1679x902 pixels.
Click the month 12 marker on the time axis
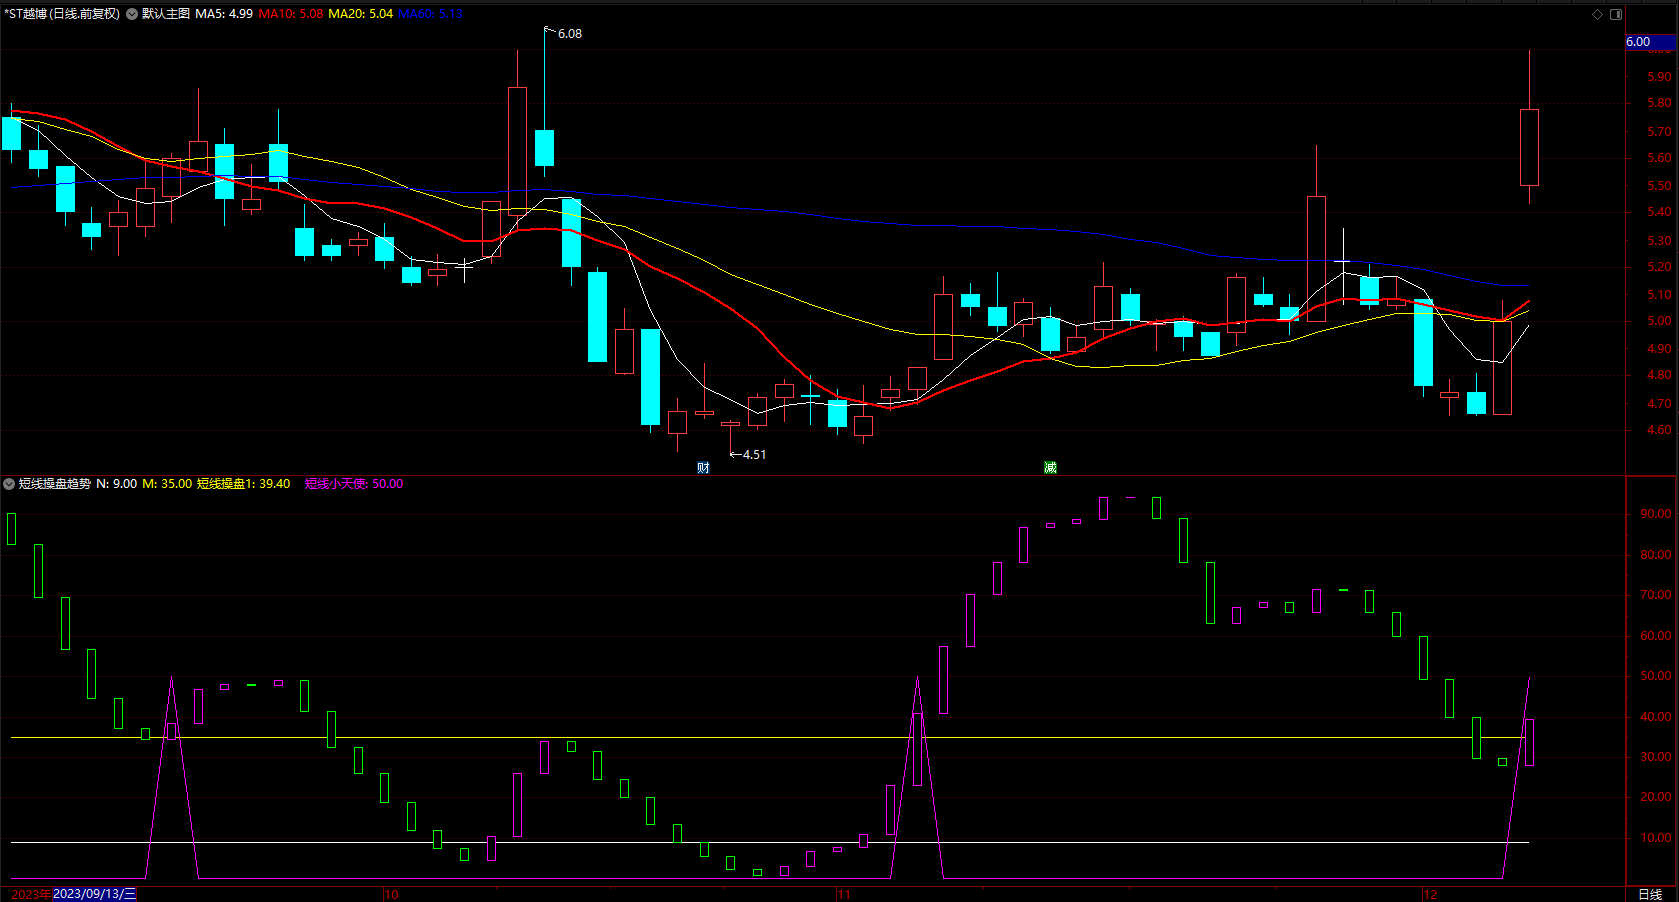point(1430,894)
